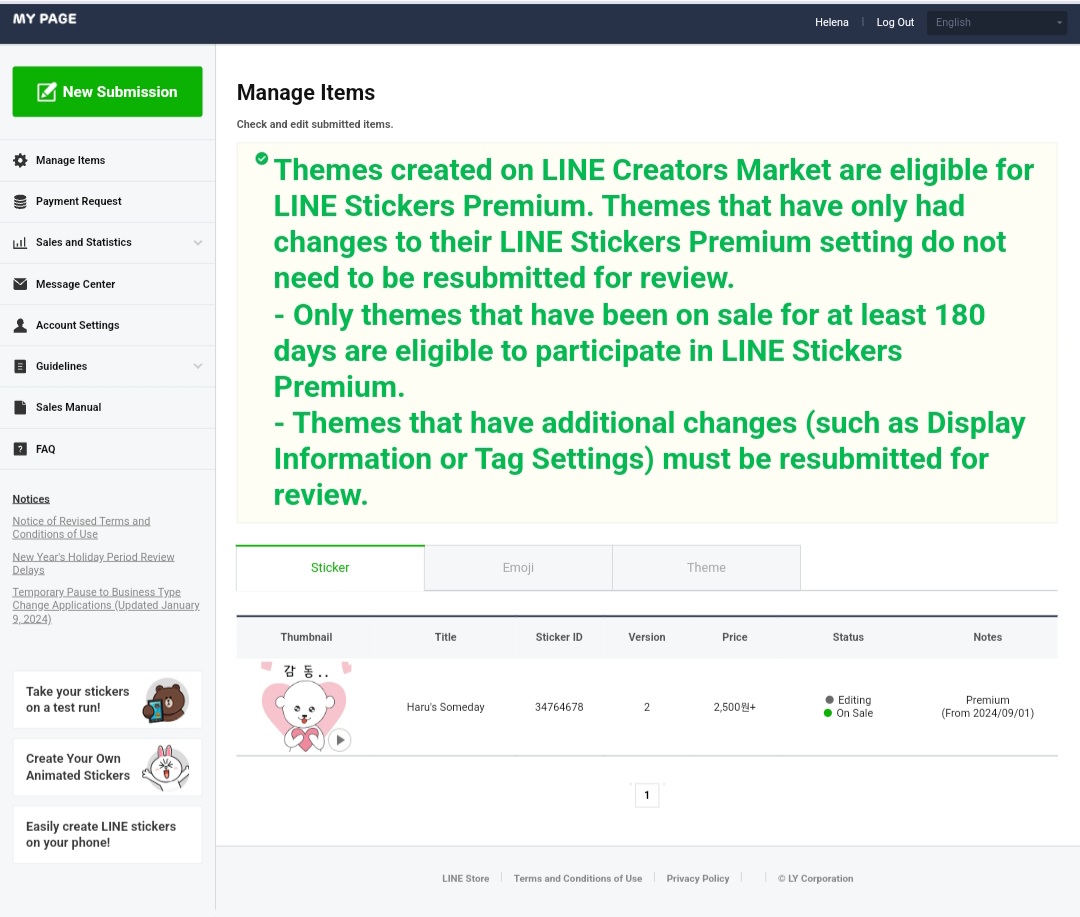Click the 2,500원+ price cell

[x=734, y=707]
